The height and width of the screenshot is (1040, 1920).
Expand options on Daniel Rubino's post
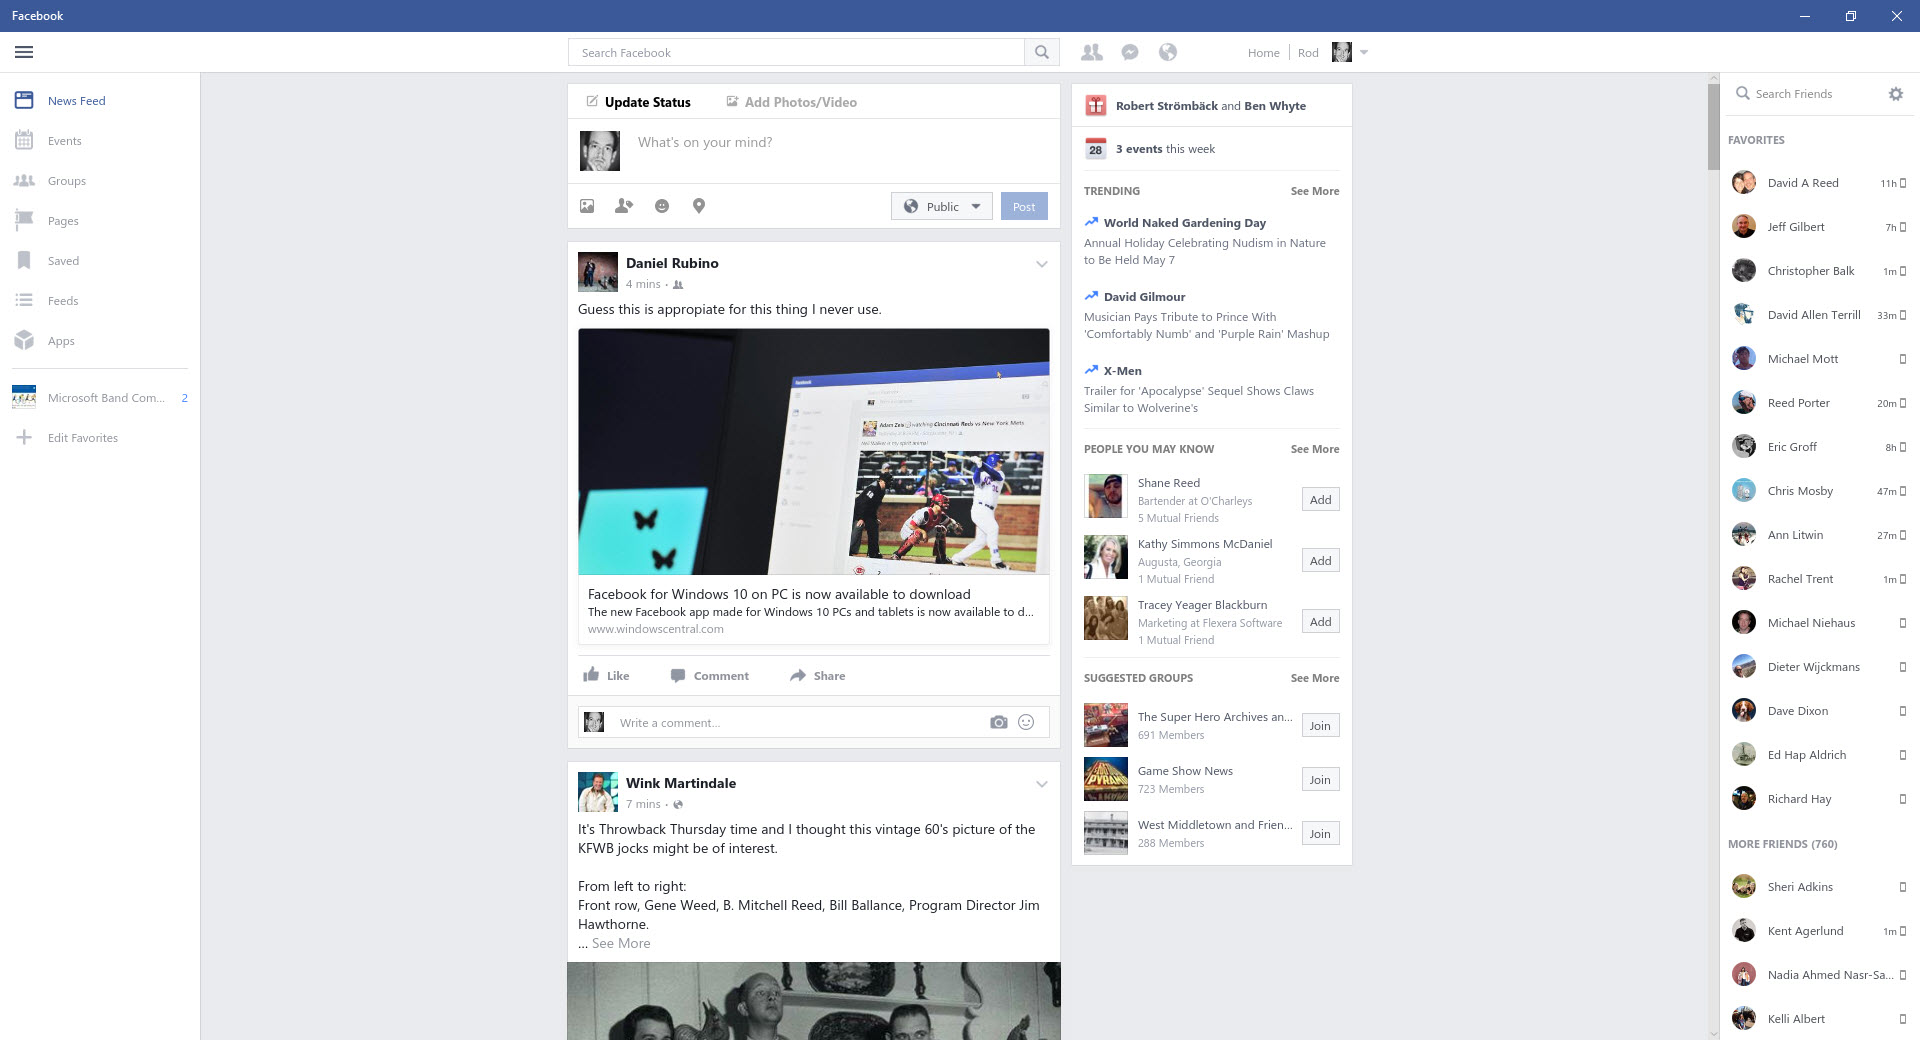tap(1042, 265)
